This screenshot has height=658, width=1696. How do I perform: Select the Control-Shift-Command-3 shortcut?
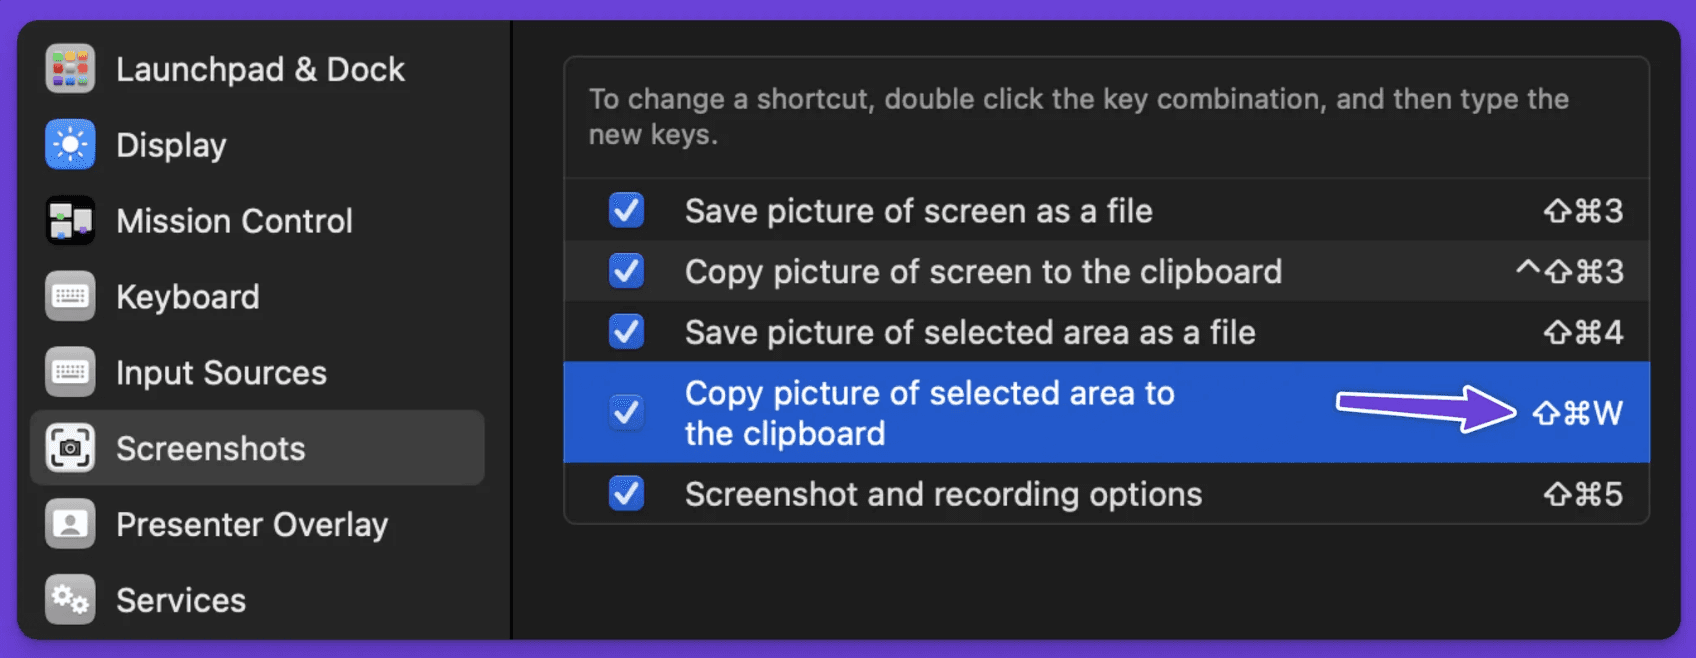(x=1569, y=272)
